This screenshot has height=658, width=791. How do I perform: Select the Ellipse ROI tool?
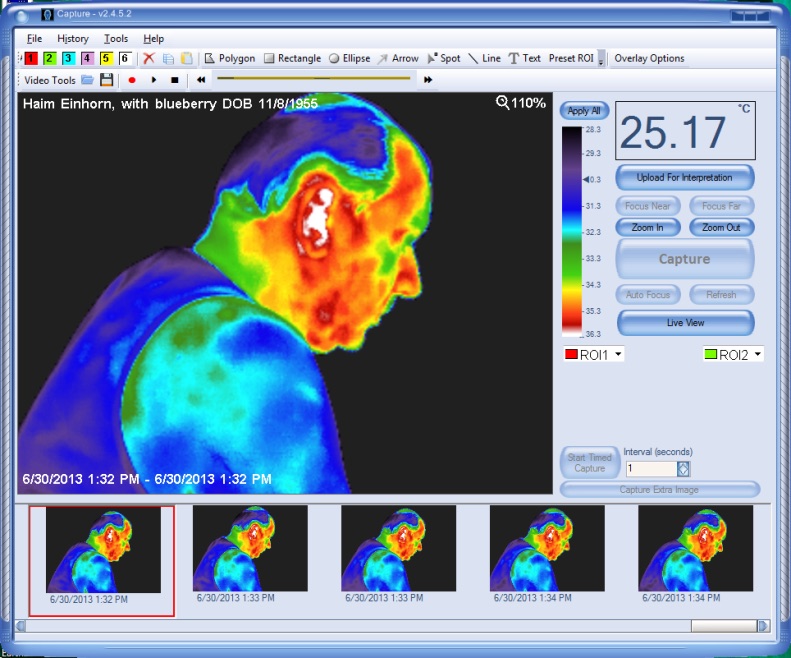(x=350, y=59)
